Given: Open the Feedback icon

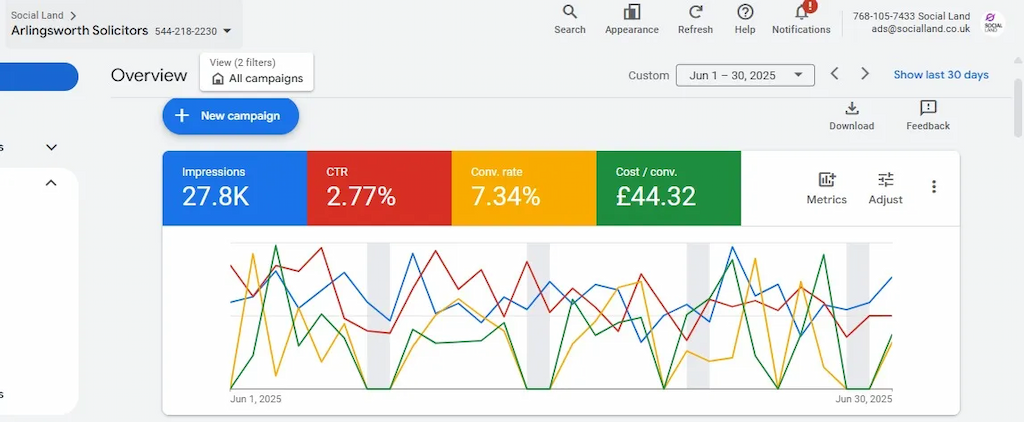Looking at the screenshot, I should click(x=928, y=108).
